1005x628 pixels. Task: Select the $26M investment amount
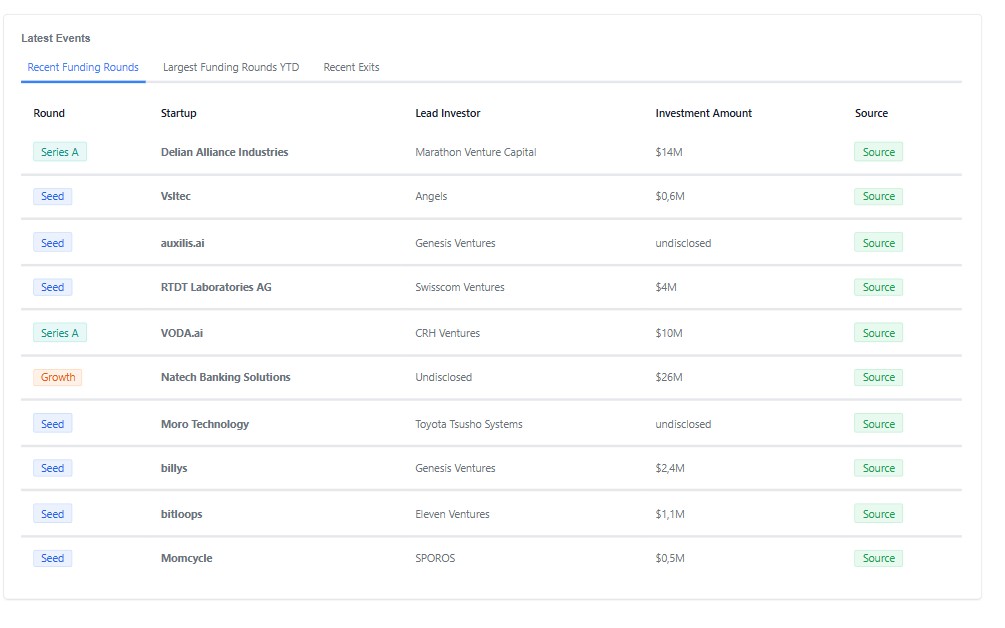(669, 377)
